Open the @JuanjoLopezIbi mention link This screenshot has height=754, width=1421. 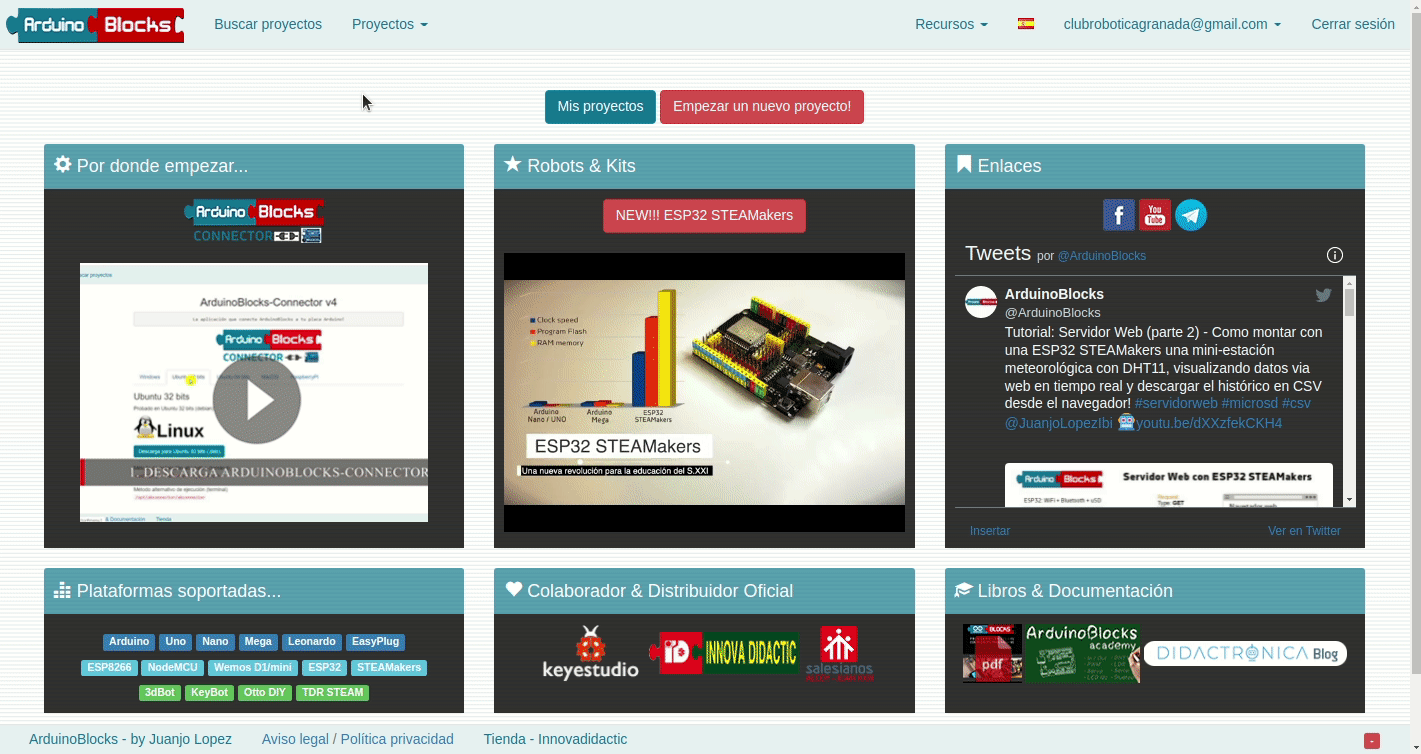coord(1059,423)
